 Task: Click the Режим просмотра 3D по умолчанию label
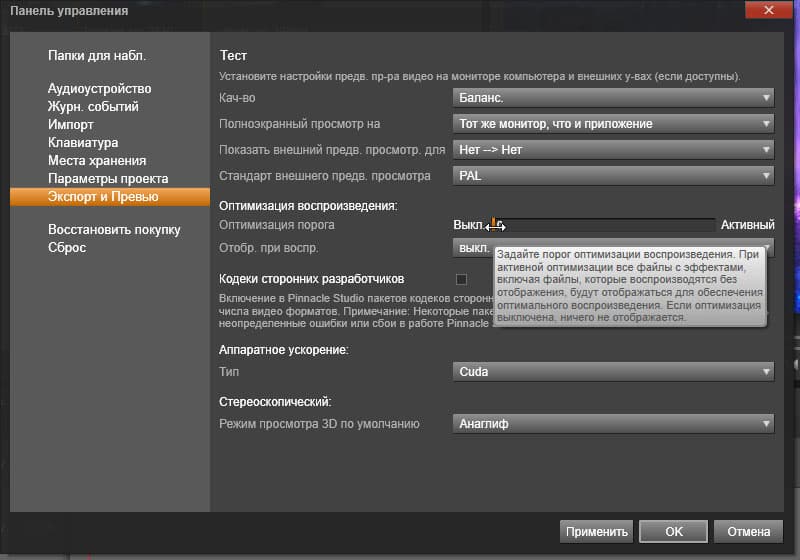coord(319,424)
